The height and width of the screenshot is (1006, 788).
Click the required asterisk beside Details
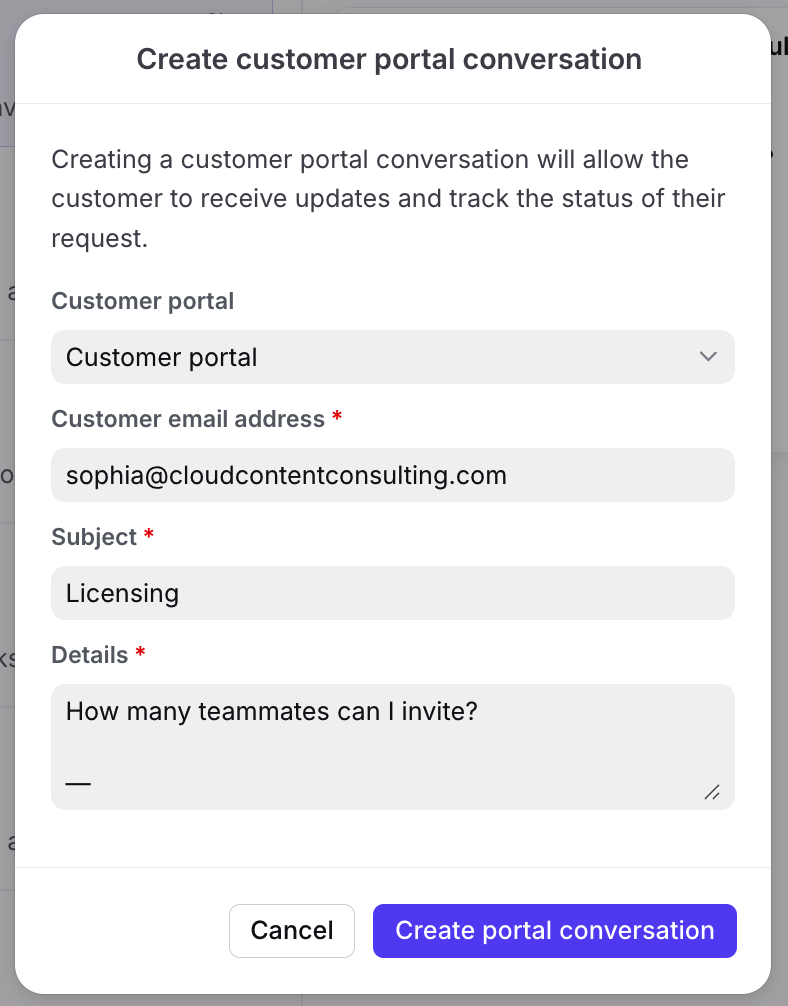(x=140, y=654)
